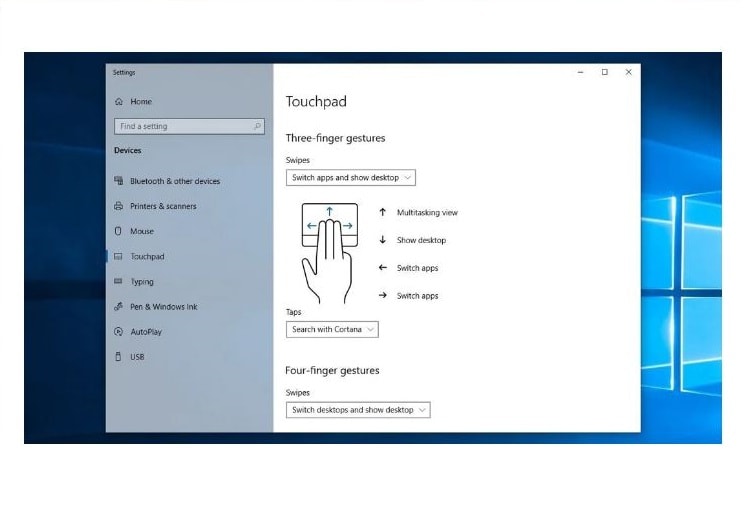Click the Pen & Windows Ink icon
The image size is (750, 514).
119,307
